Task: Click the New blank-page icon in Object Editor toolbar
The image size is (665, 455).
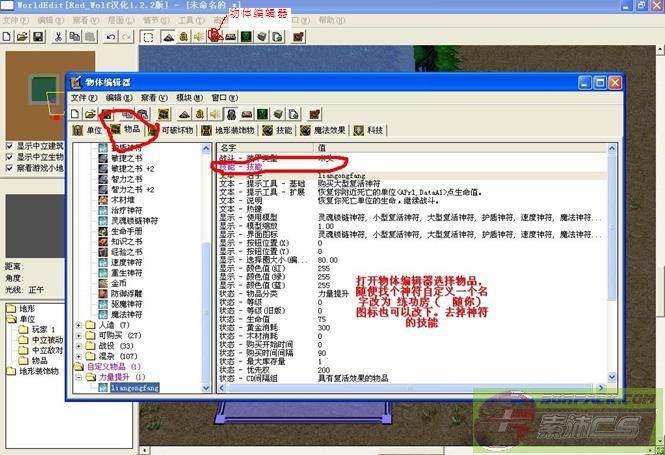Action: point(76,114)
